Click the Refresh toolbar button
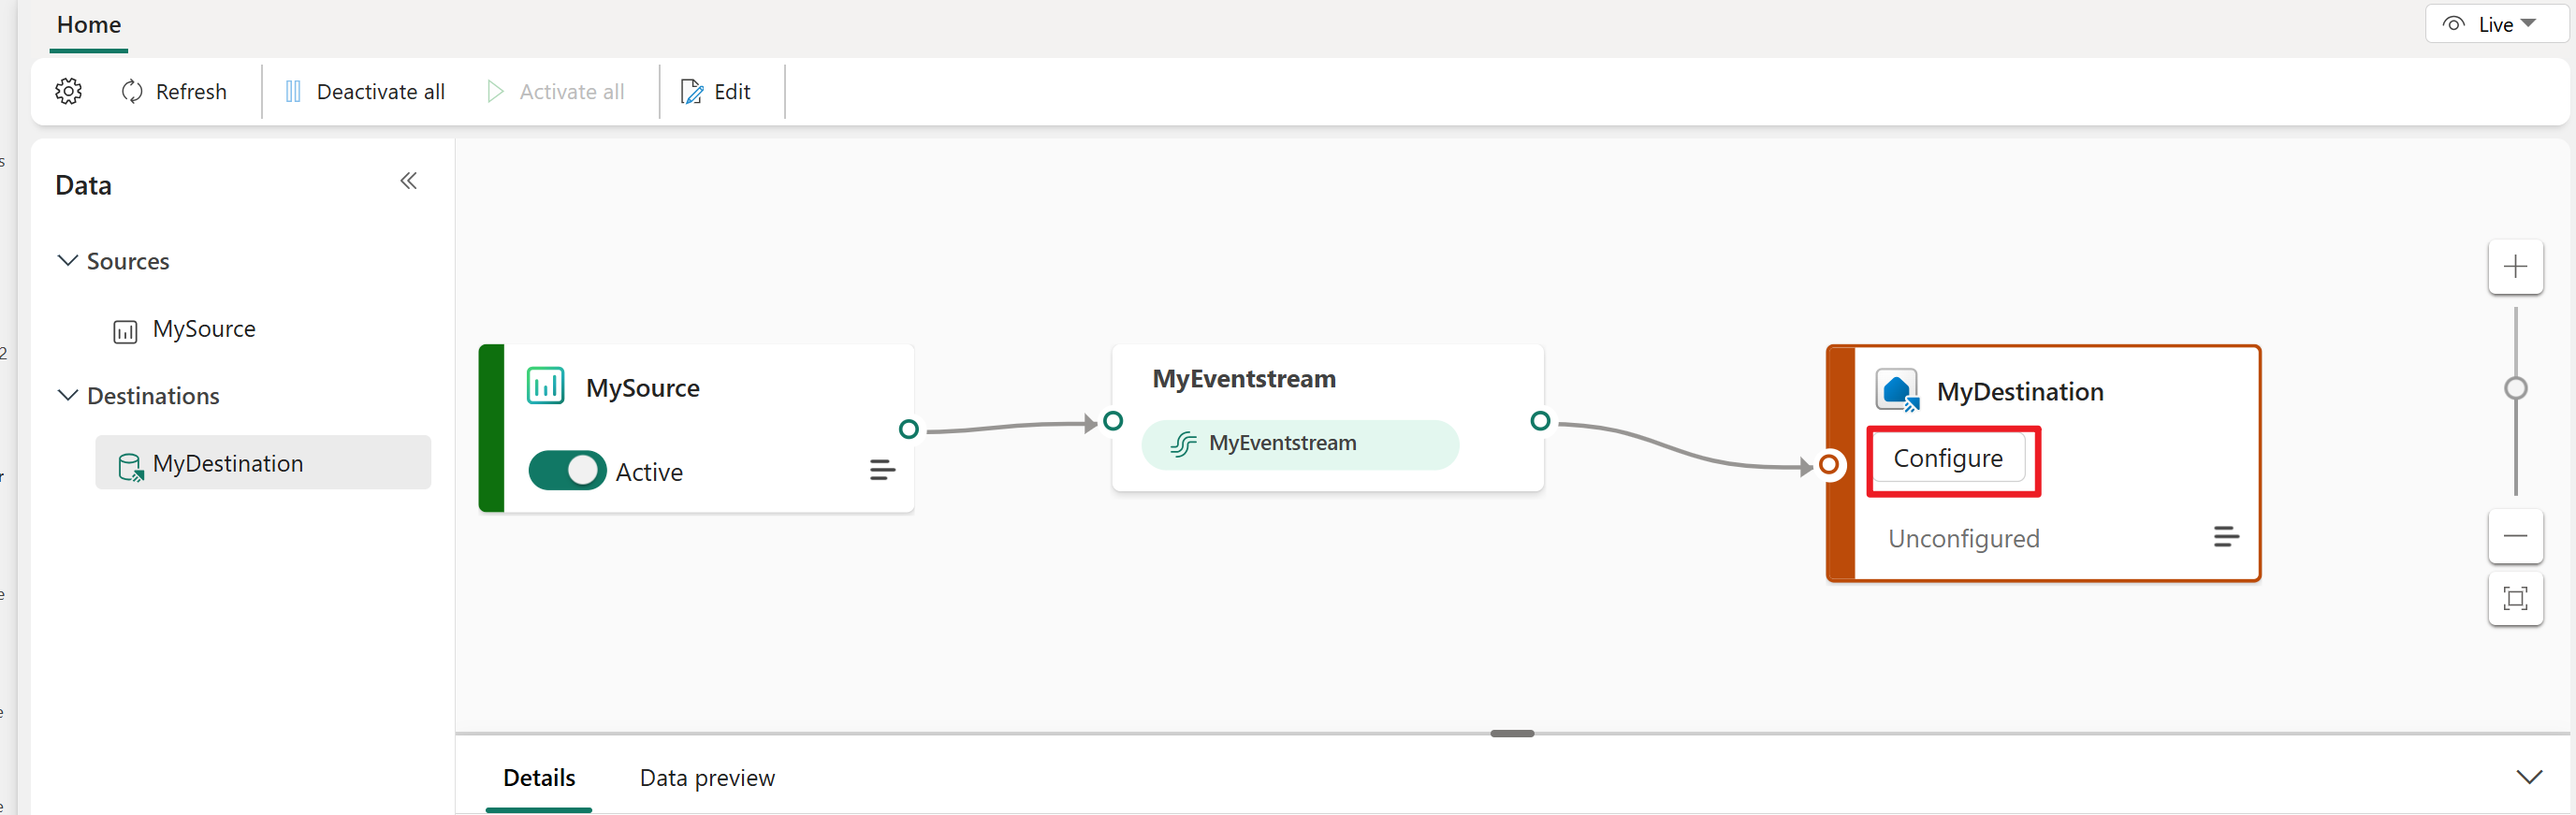 (x=174, y=91)
